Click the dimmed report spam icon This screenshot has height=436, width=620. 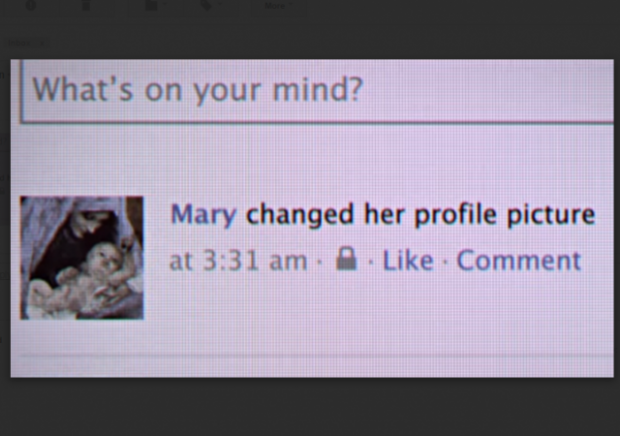point(31,6)
